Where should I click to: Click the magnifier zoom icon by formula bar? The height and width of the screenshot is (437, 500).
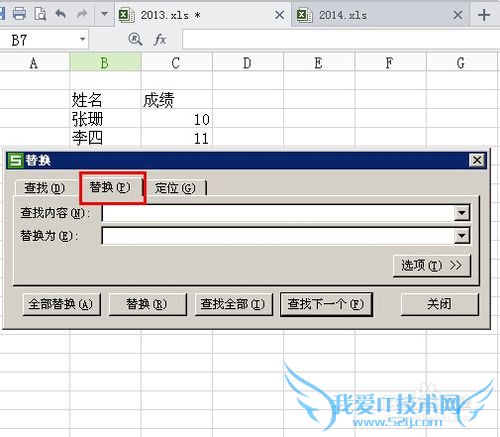(135, 40)
